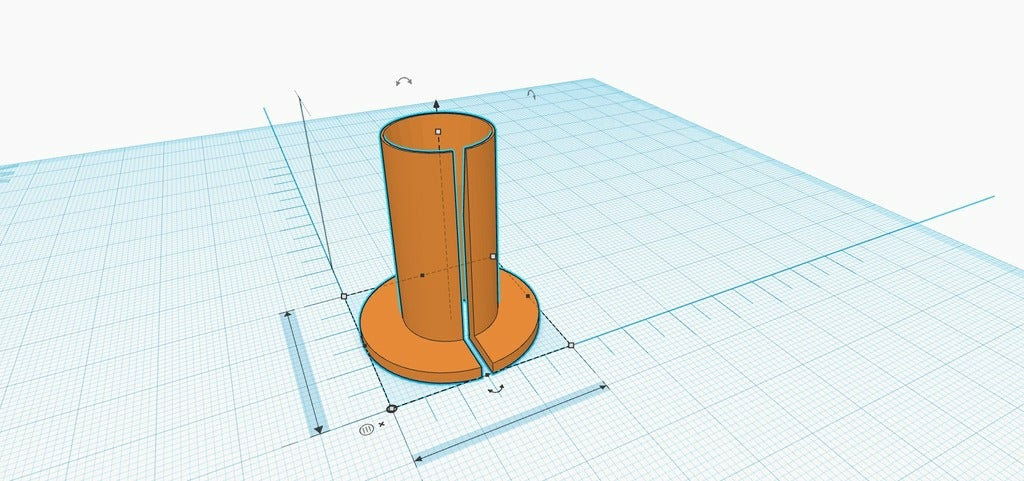Click the double-arrow rotation handle above the tube
Image resolution: width=1024 pixels, height=481 pixels.
pyautogui.click(x=404, y=81)
